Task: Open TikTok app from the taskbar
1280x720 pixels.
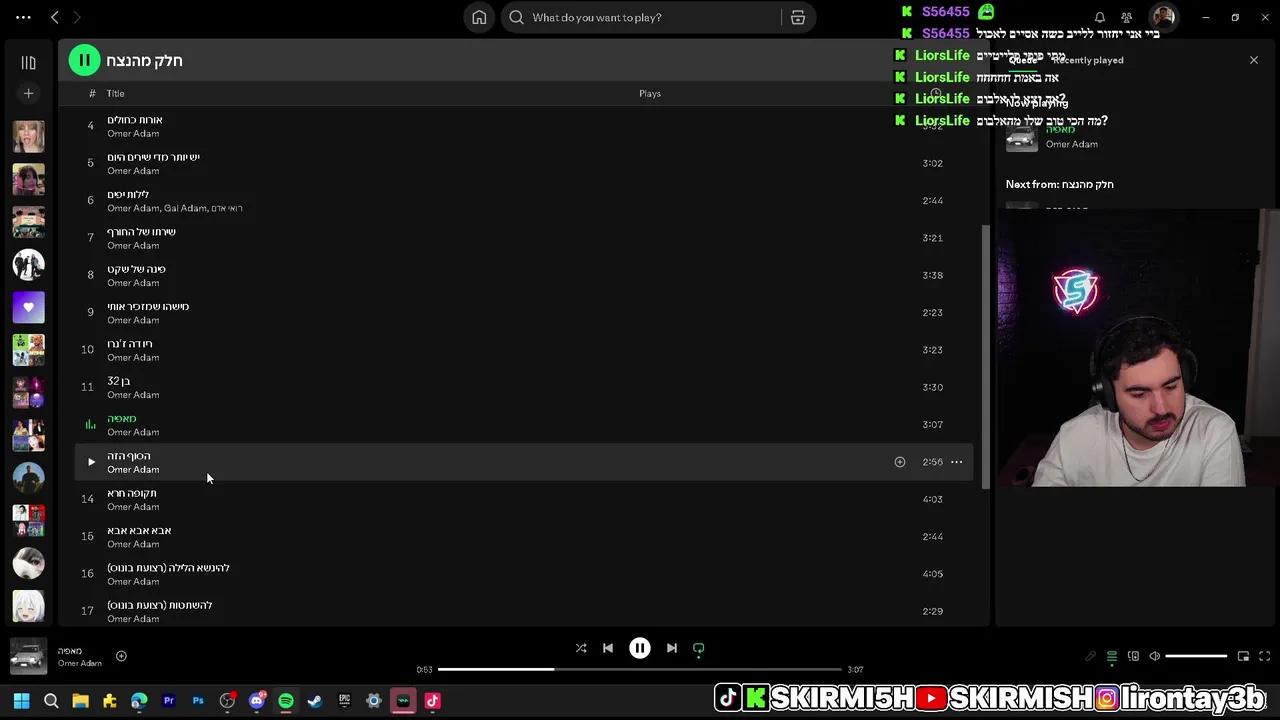Action: [432, 701]
